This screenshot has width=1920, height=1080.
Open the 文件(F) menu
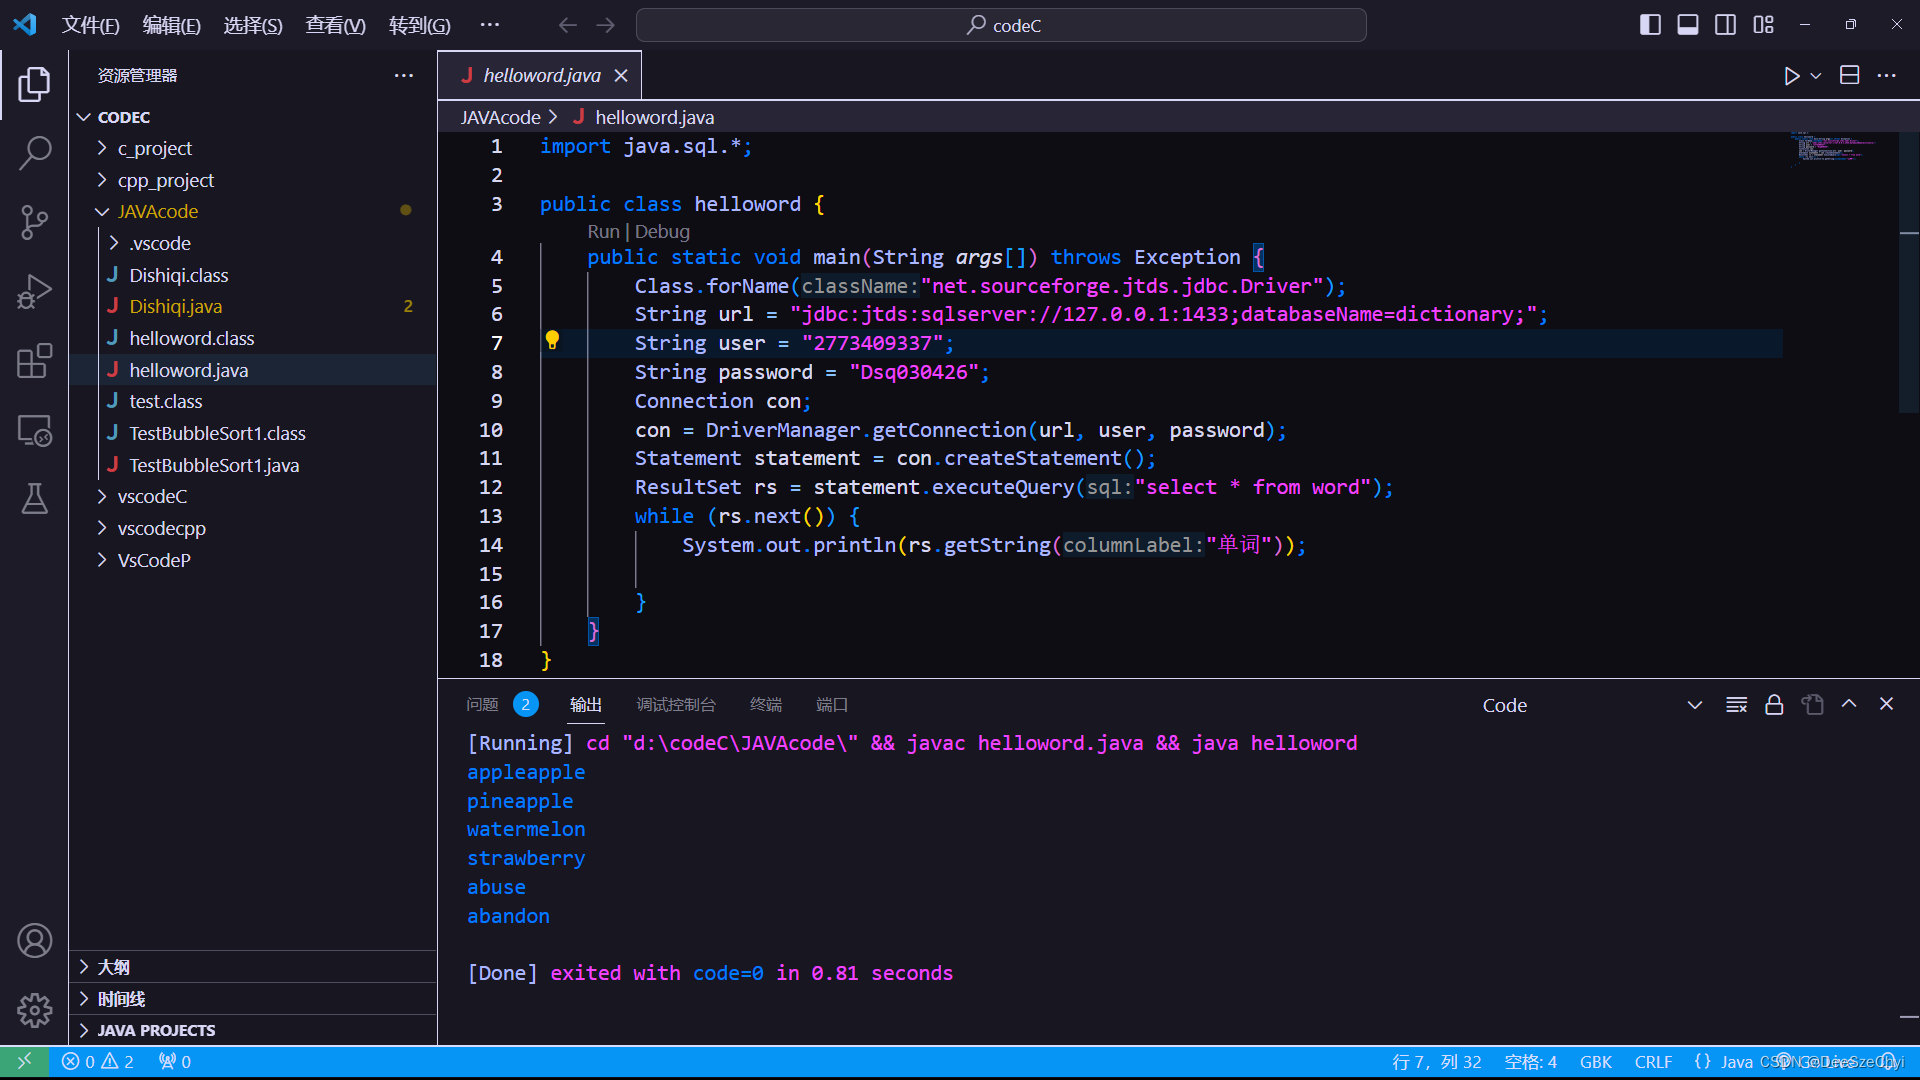coord(90,25)
